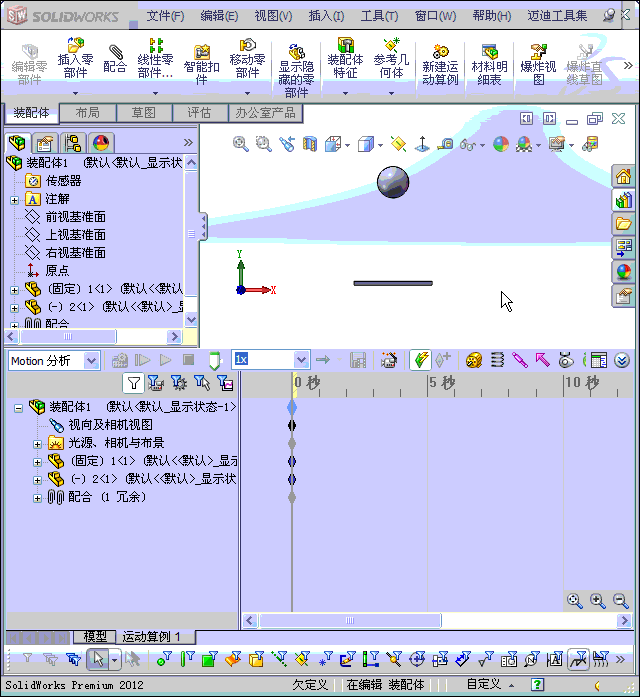This screenshot has width=640, height=697.
Task: Open Assembly Features (装配体特征) tool
Action: coord(345,58)
